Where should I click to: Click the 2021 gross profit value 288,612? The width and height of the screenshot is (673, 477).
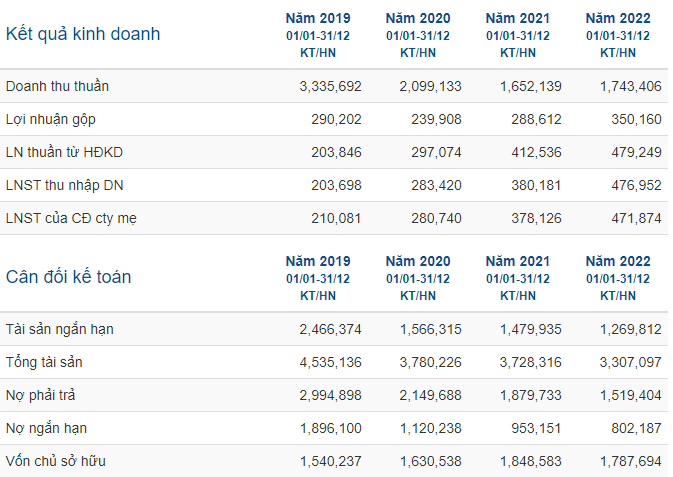coord(536,119)
